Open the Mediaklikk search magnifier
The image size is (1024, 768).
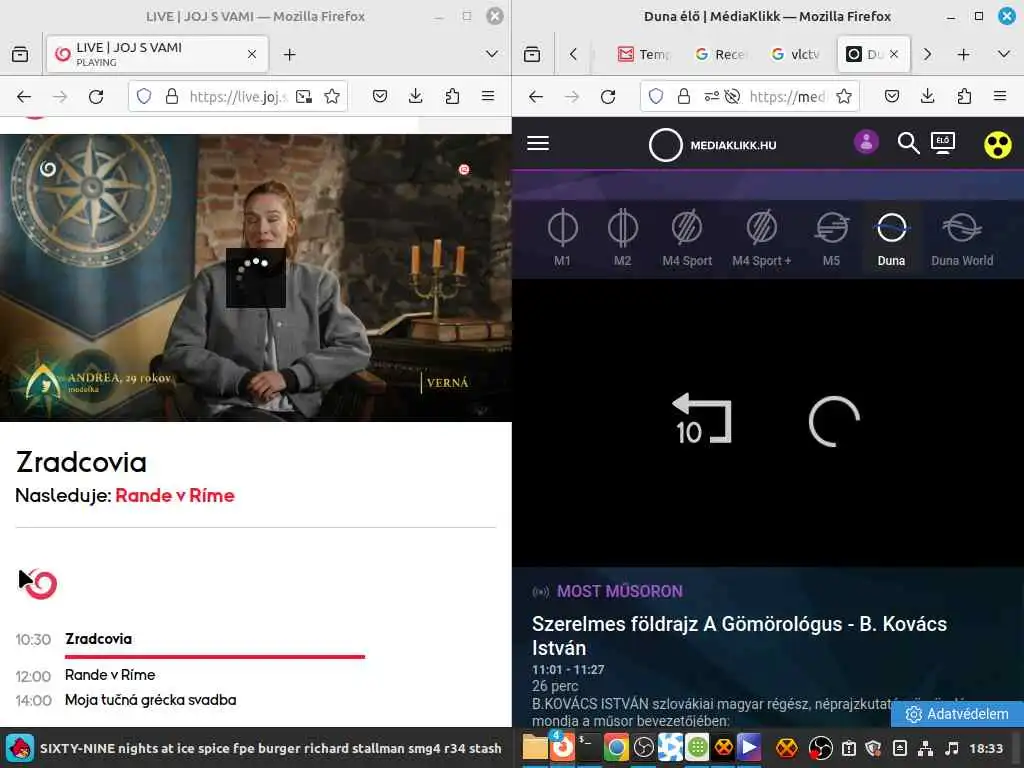908,143
